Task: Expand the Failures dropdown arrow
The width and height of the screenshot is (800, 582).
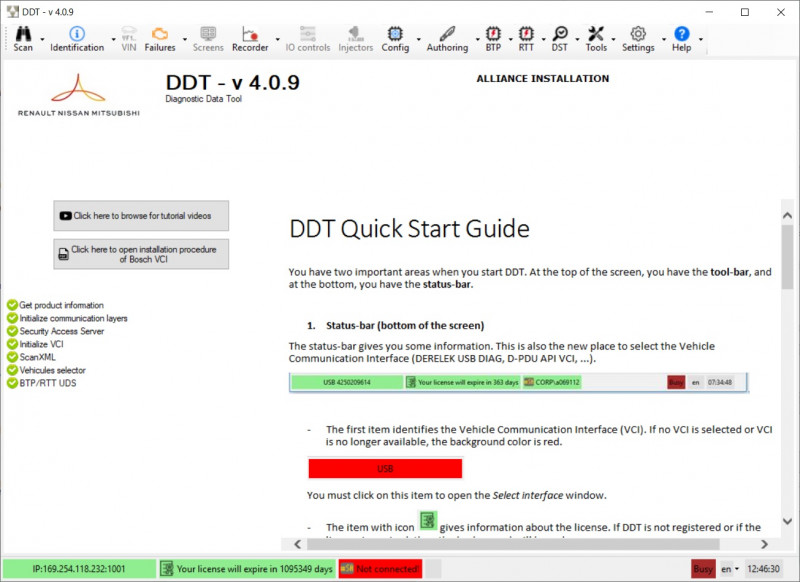Action: click(185, 39)
